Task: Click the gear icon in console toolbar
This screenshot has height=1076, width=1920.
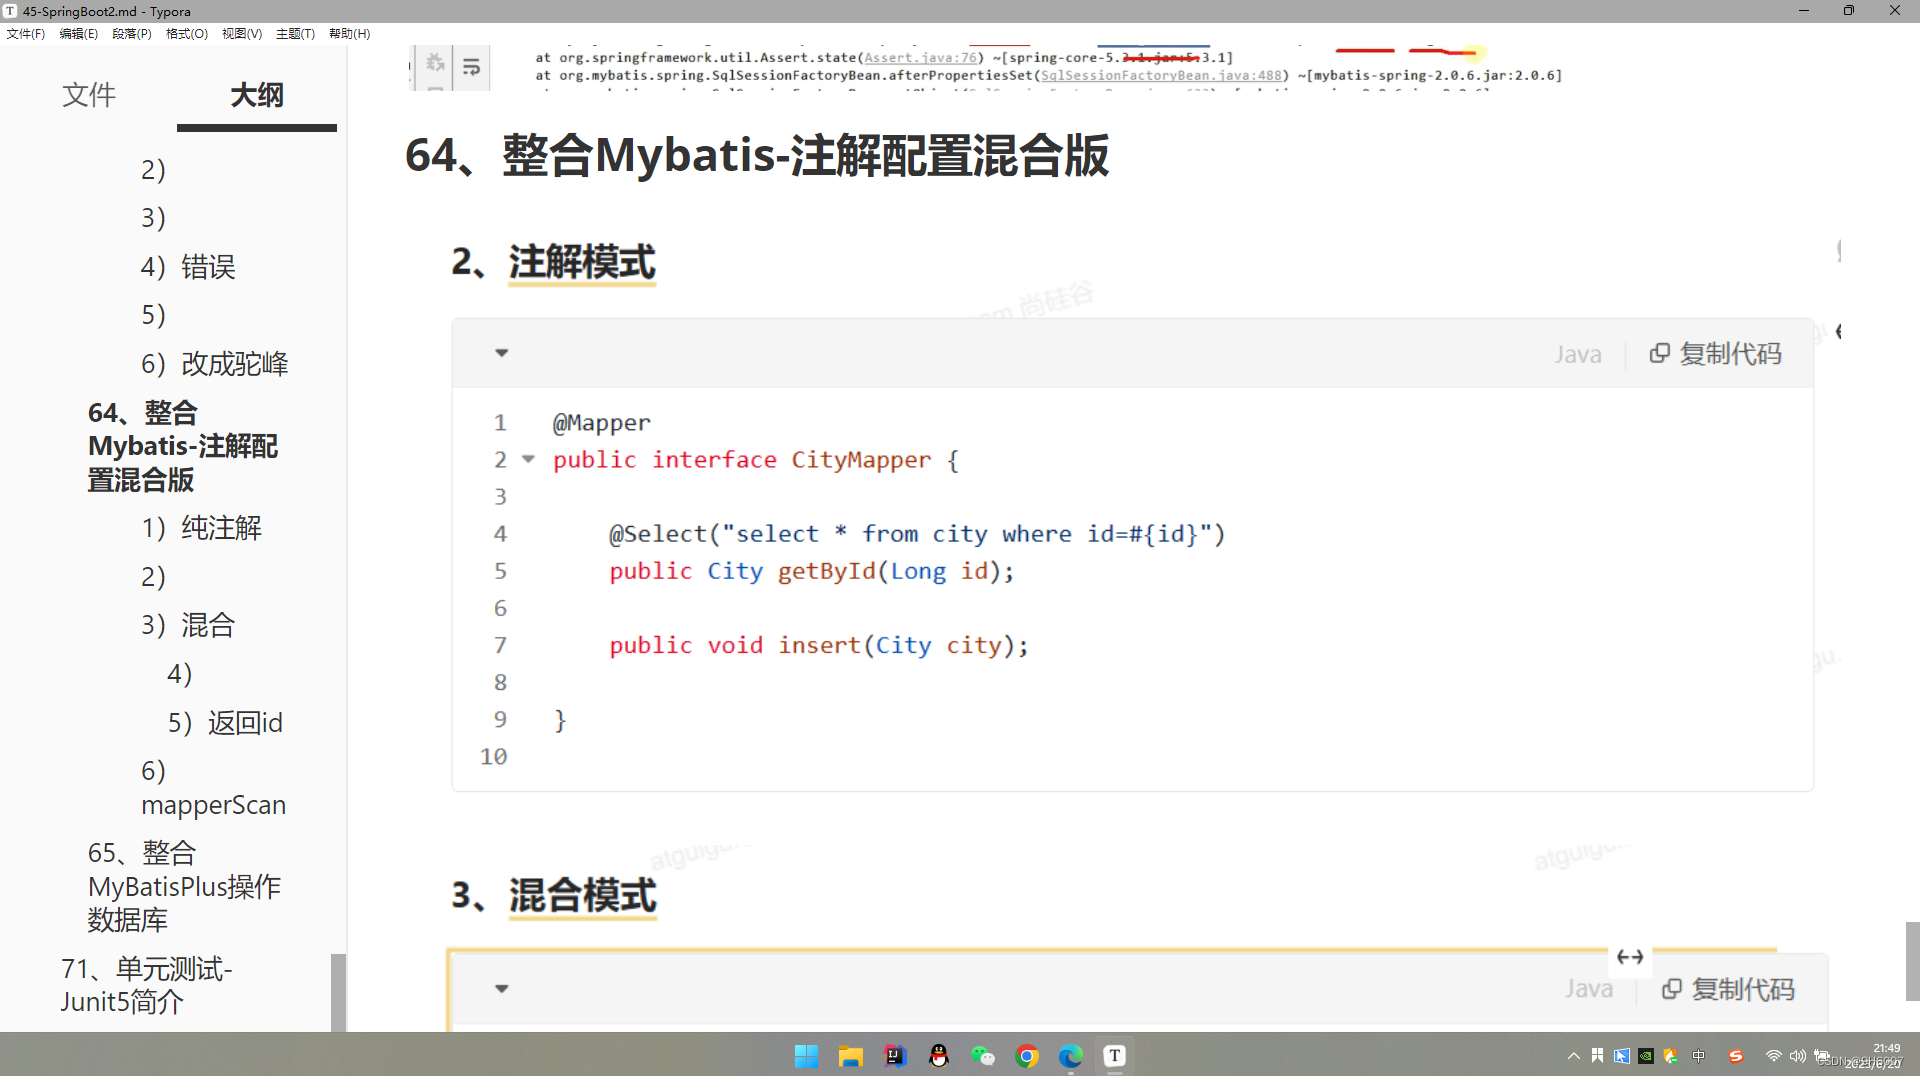Action: pos(435,63)
